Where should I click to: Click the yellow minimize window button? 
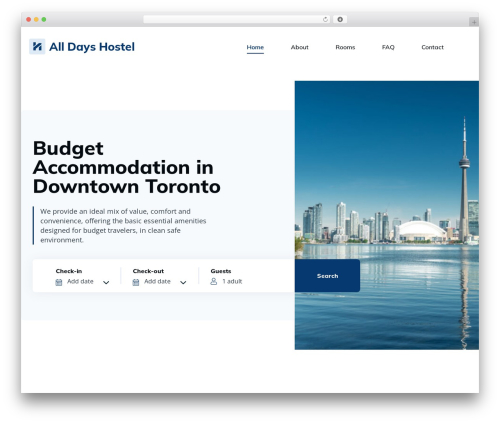pyautogui.click(x=36, y=20)
